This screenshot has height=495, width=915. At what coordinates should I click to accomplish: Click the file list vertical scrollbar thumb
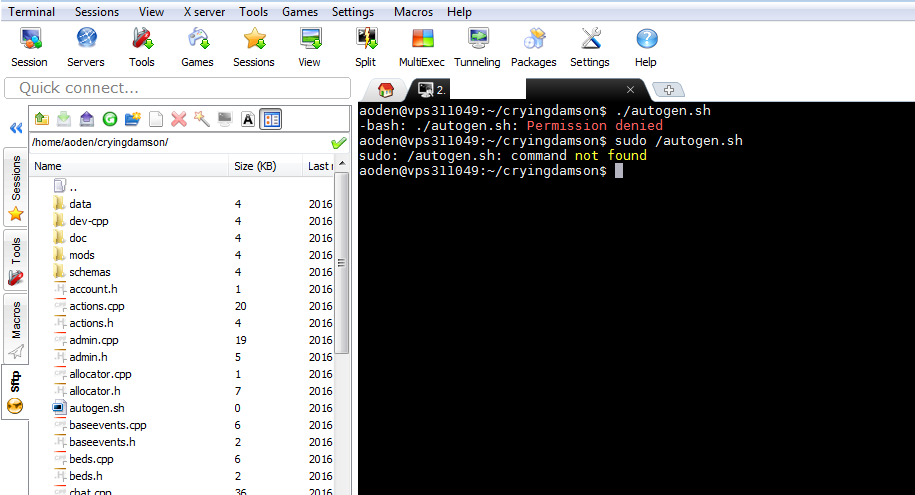point(343,263)
